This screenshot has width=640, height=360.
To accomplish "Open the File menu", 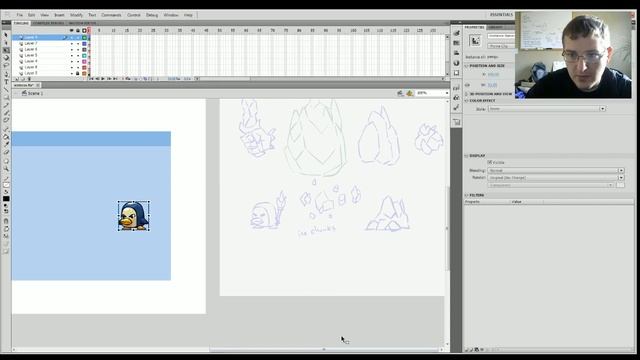I will [x=20, y=15].
